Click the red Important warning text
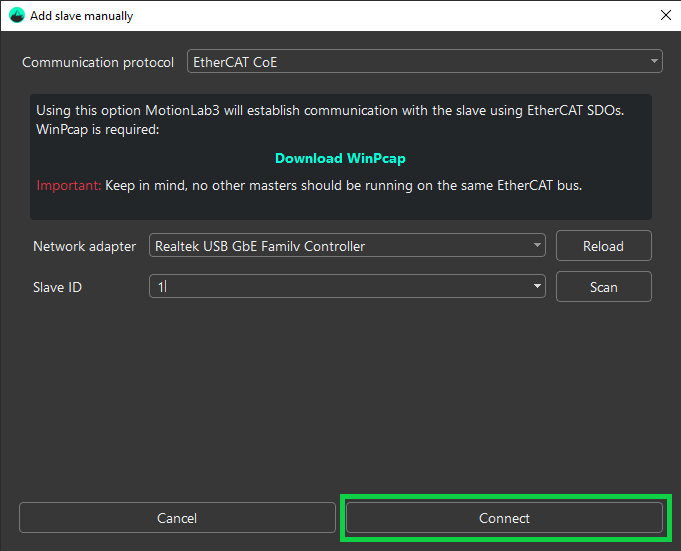The height and width of the screenshot is (551, 681). pyautogui.click(x=68, y=185)
